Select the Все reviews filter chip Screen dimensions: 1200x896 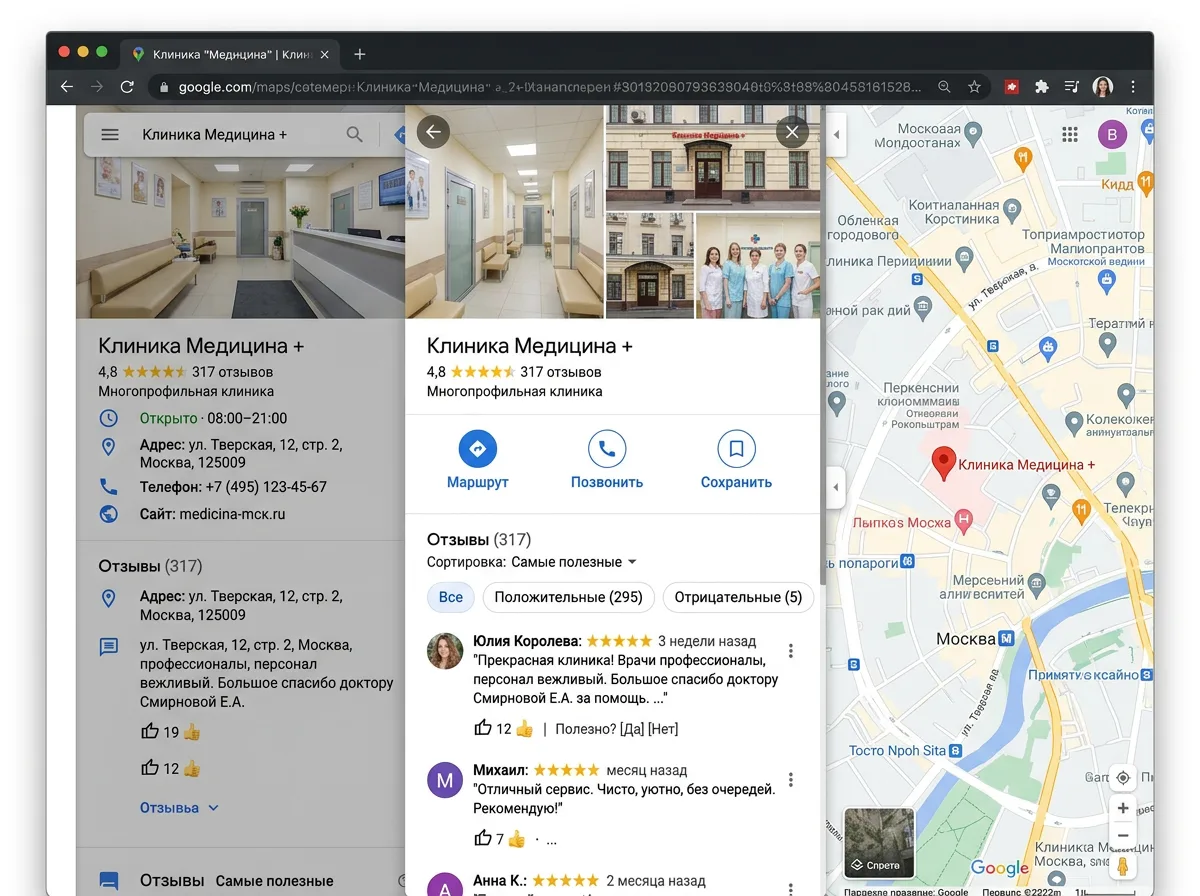[451, 597]
